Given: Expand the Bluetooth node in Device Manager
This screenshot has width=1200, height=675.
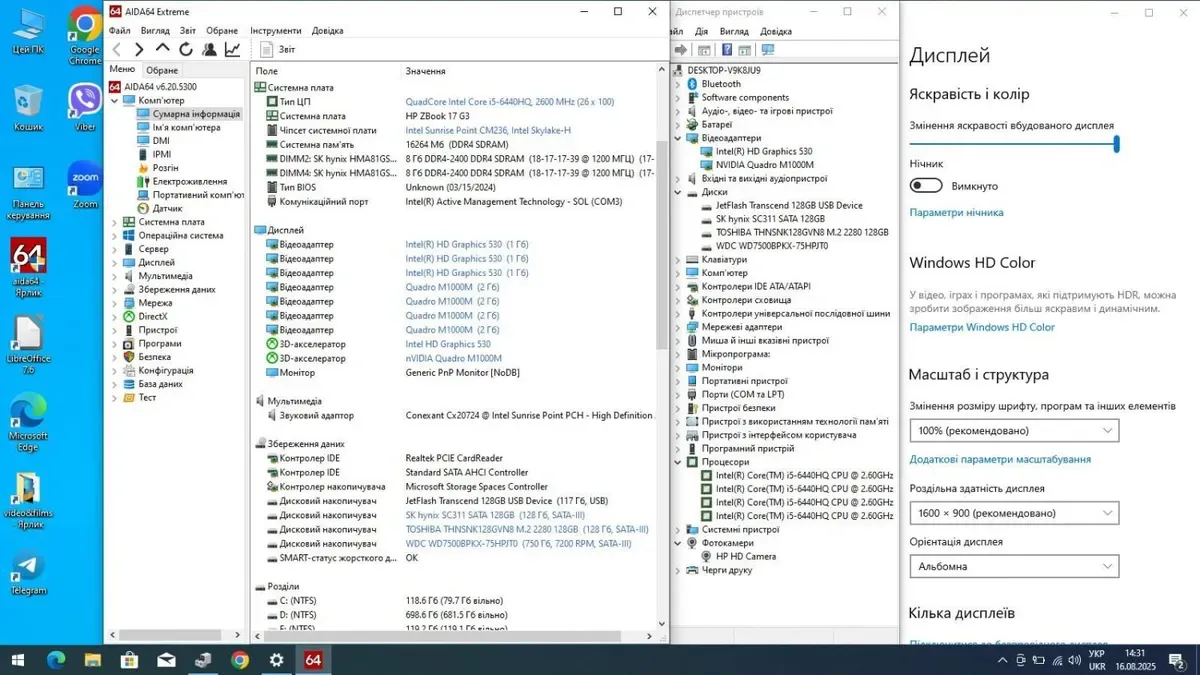Looking at the screenshot, I should (678, 84).
